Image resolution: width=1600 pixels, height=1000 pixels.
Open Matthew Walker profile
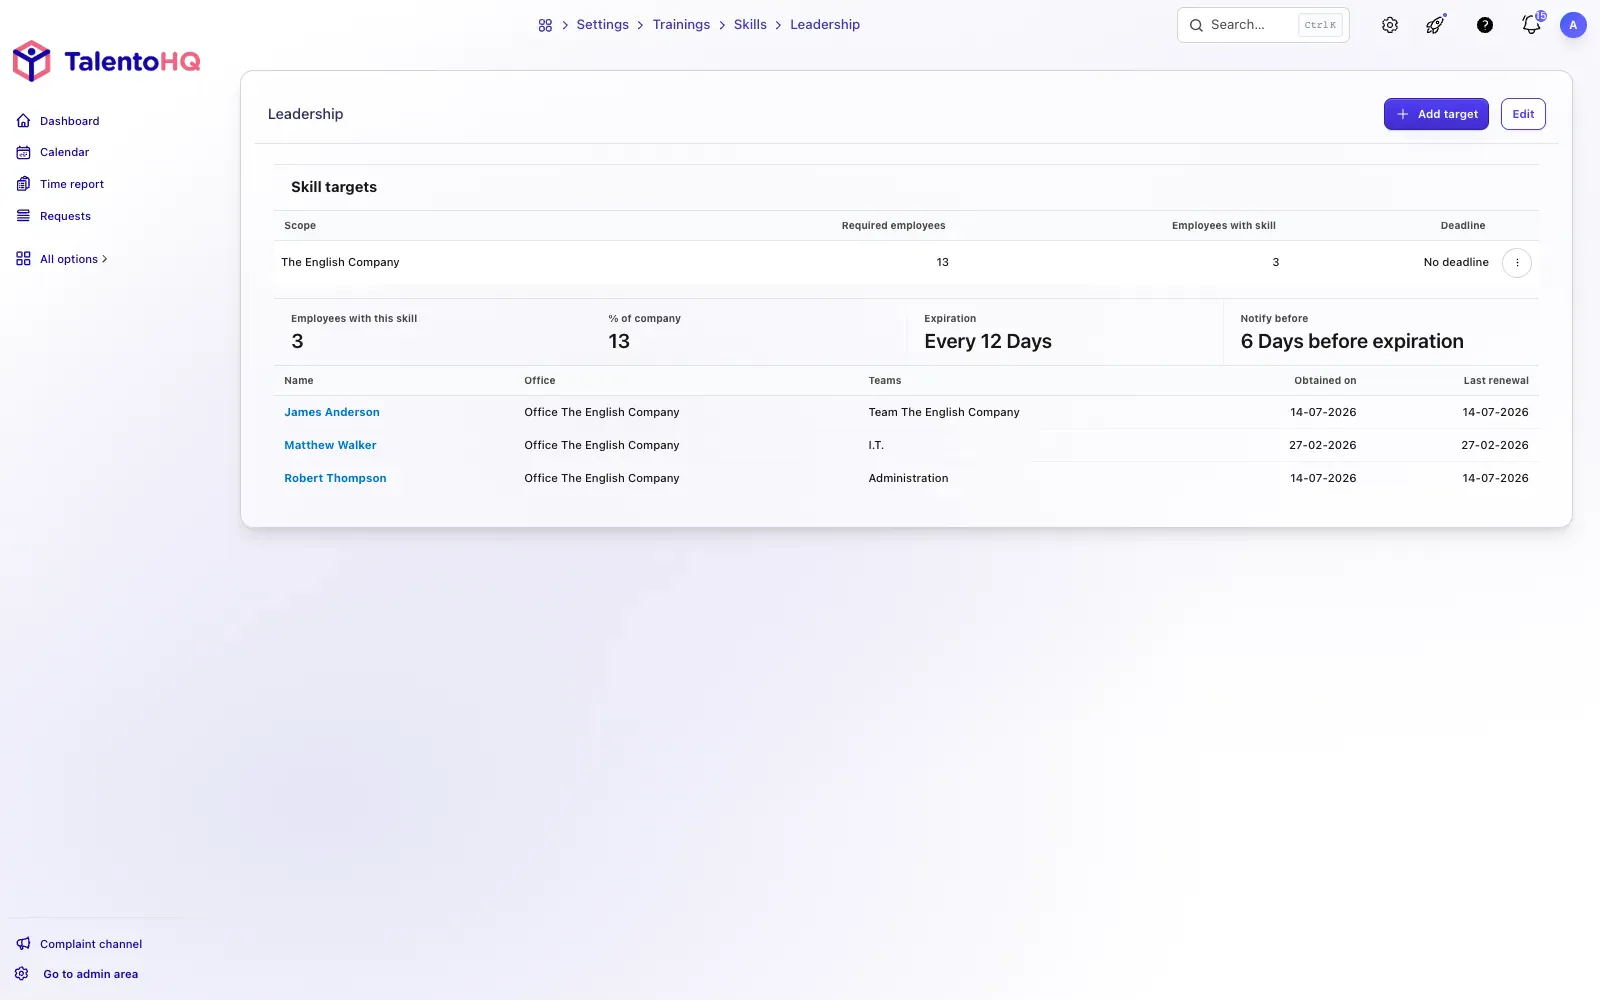pyautogui.click(x=330, y=445)
